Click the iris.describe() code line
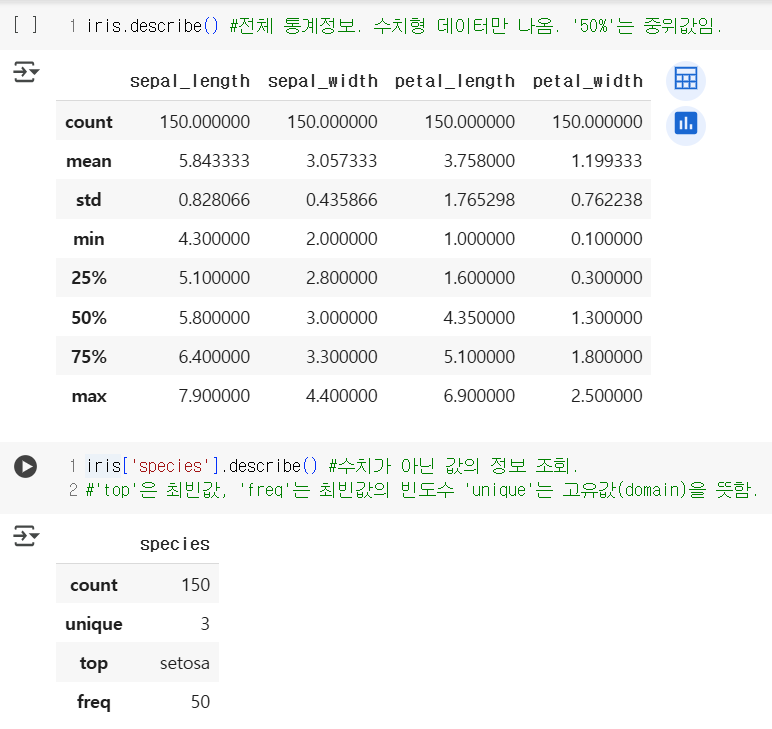The width and height of the screenshot is (772, 729). point(404,26)
